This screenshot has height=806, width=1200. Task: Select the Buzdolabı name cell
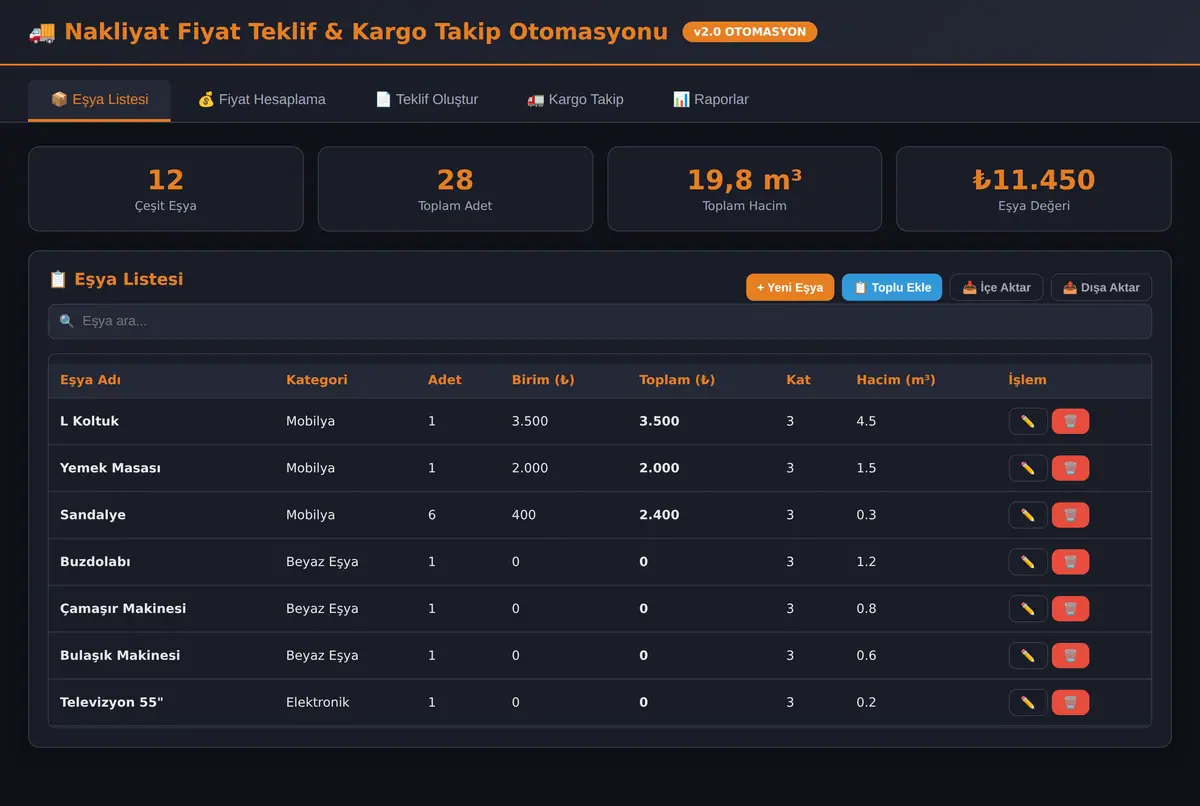[95, 562]
